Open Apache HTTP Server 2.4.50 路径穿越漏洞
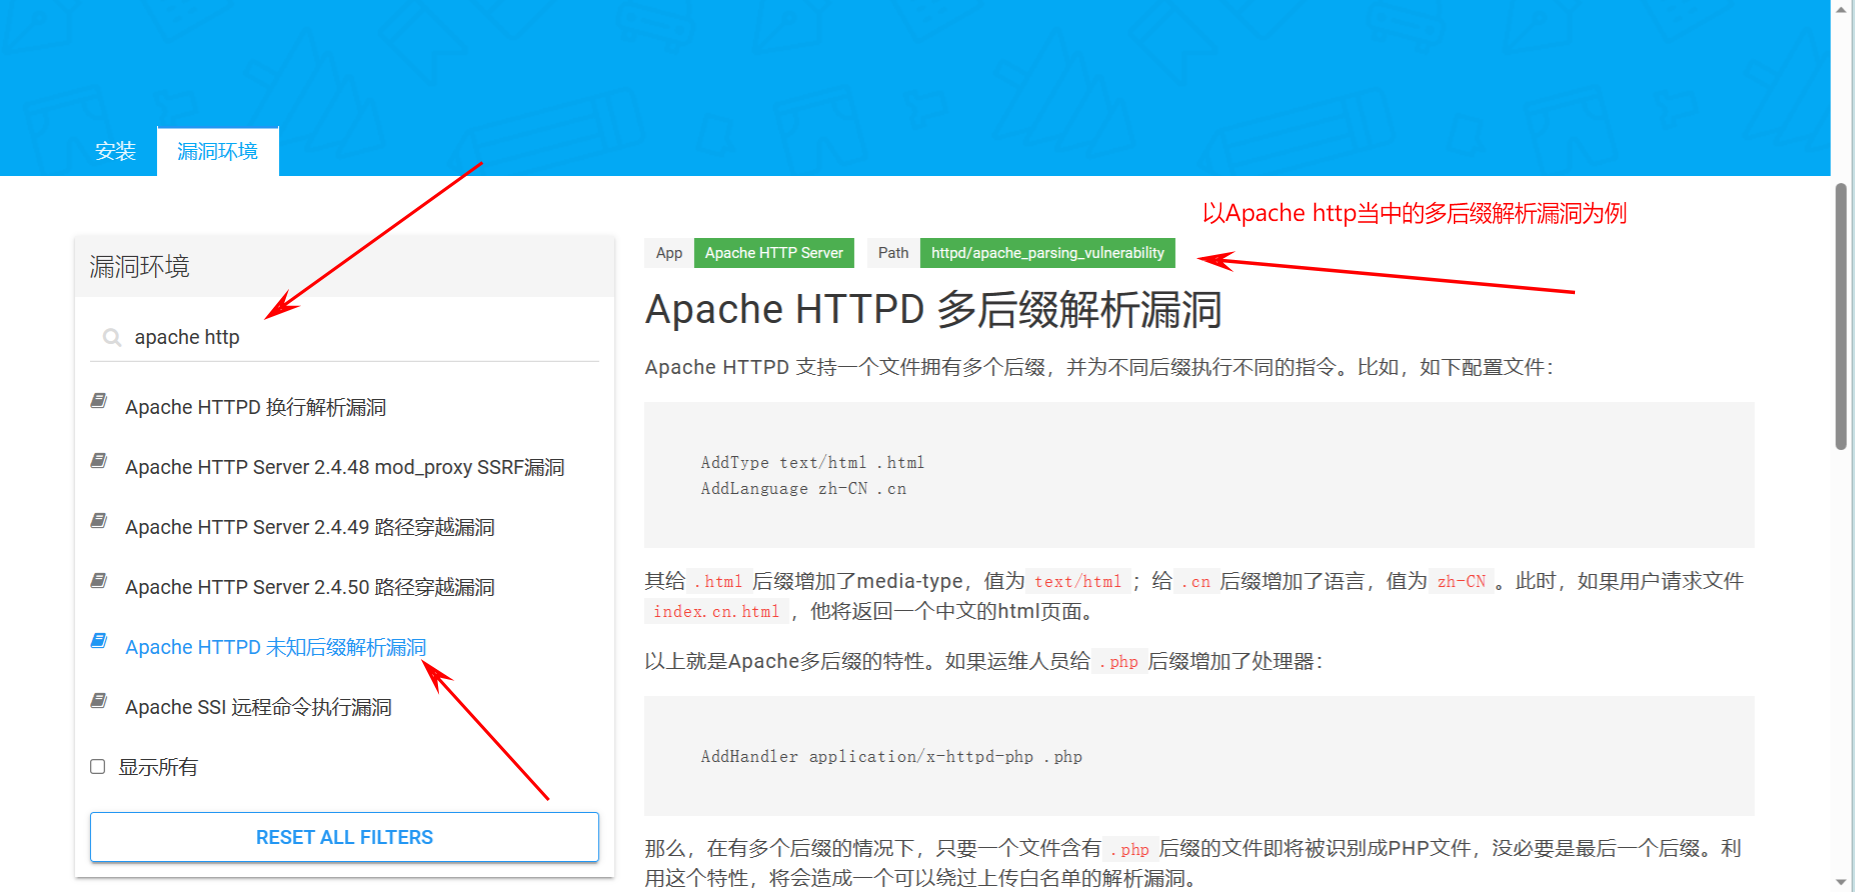Image resolution: width=1855 pixels, height=892 pixels. click(310, 587)
